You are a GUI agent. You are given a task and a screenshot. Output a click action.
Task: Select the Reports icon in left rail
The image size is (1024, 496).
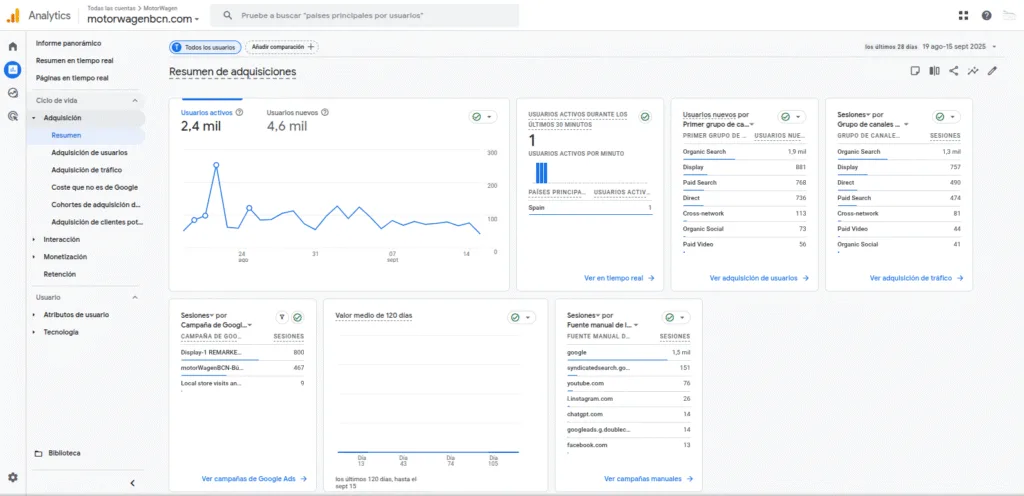click(12, 69)
